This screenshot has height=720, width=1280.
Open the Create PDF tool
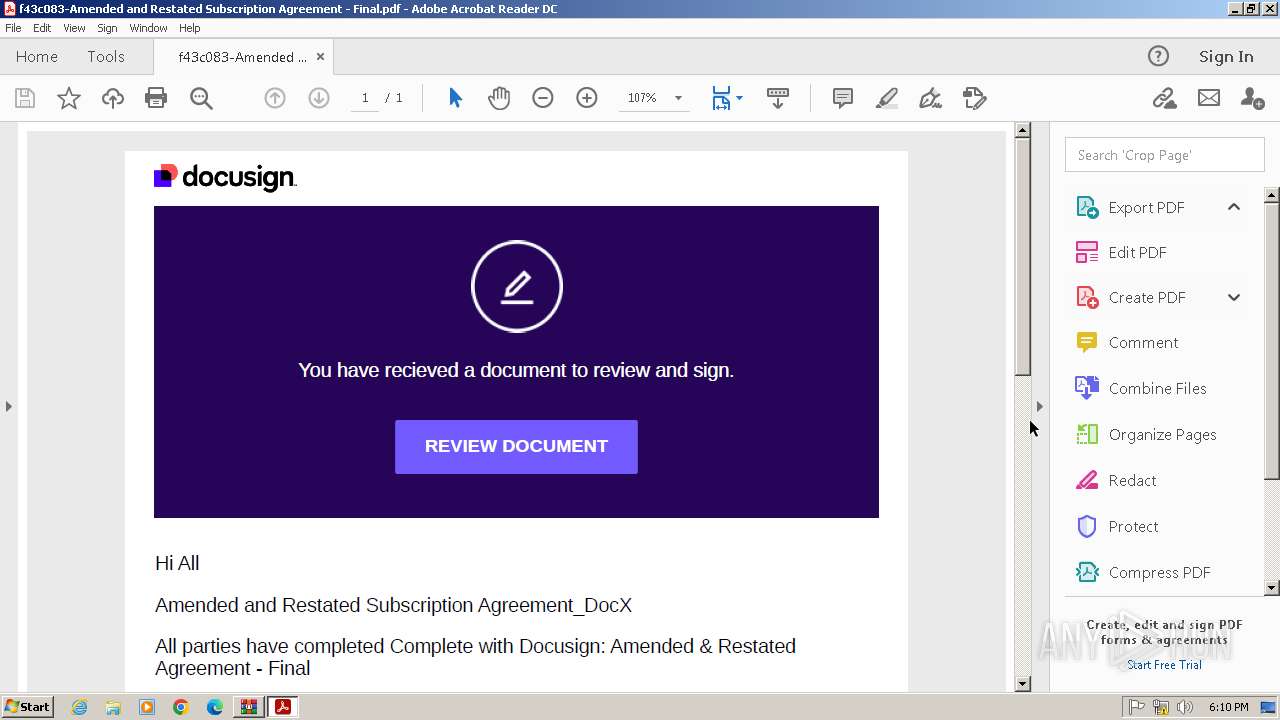tap(1147, 297)
